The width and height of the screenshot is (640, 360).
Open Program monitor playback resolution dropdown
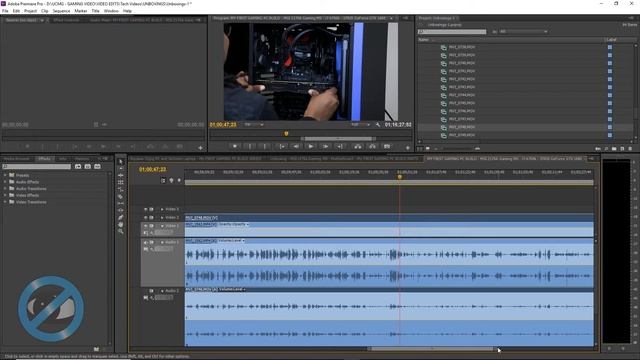[360, 124]
